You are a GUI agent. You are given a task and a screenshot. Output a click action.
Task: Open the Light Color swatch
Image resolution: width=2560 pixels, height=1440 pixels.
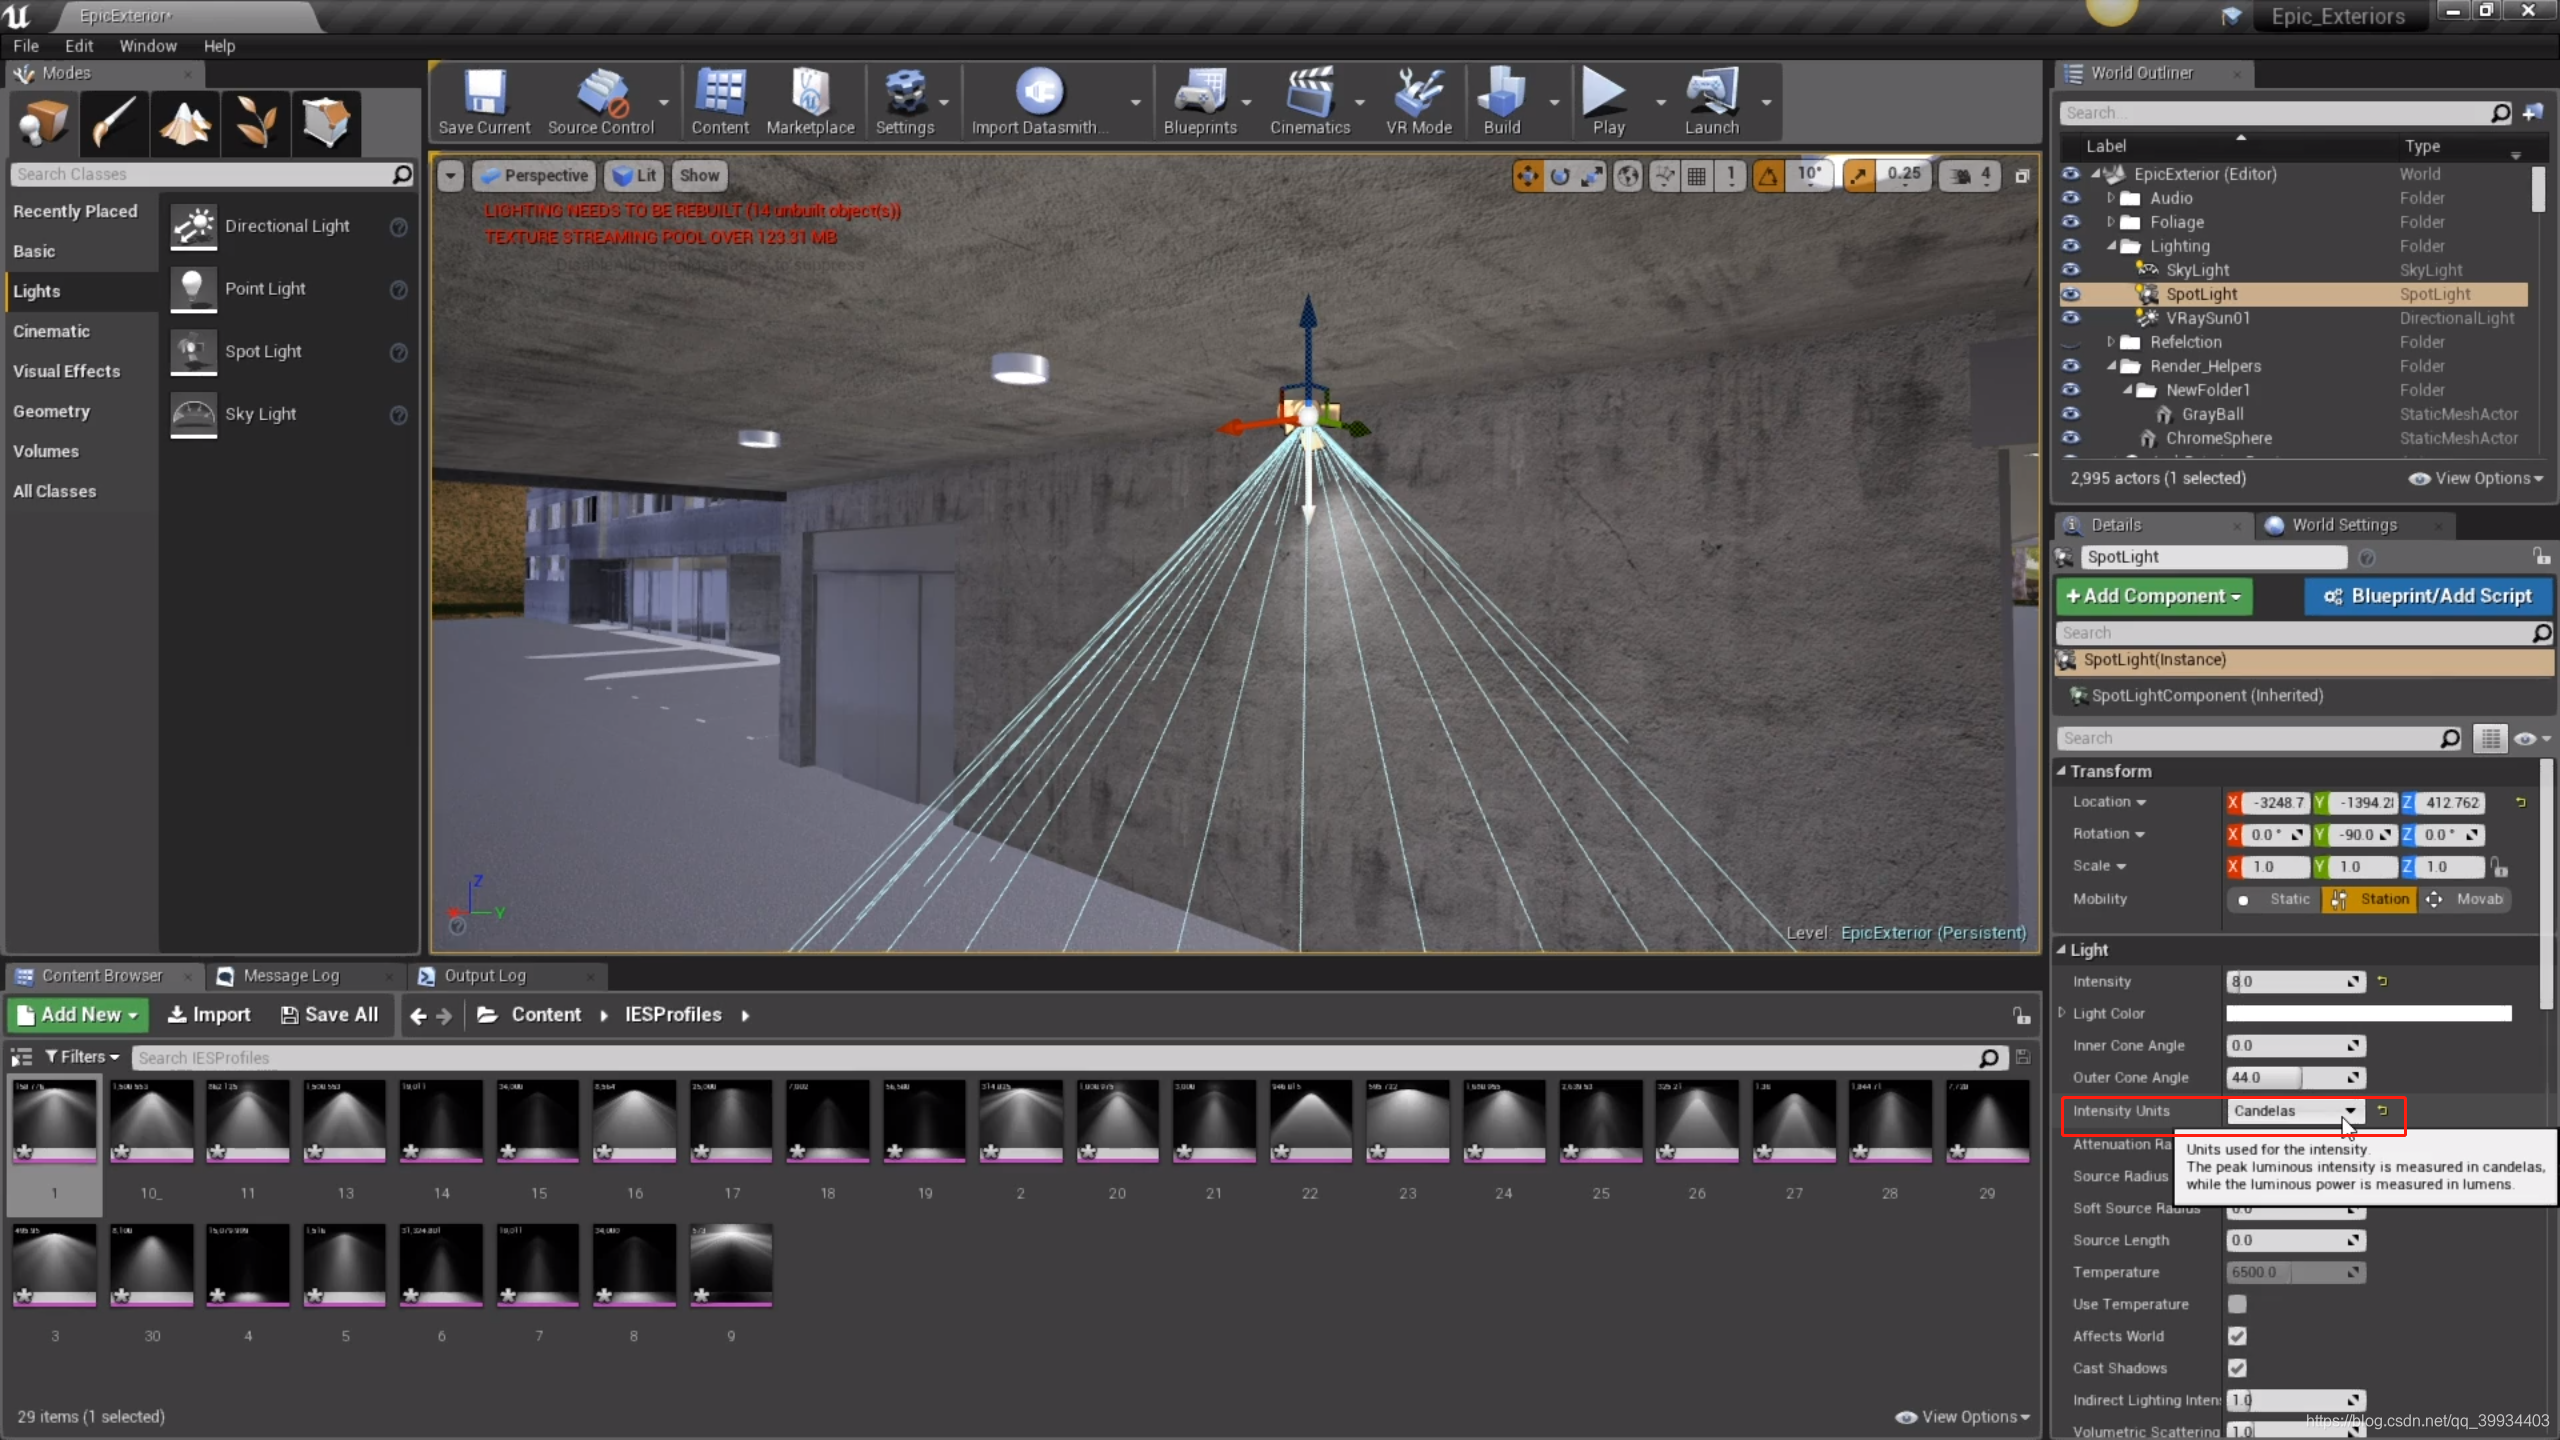(2368, 1014)
